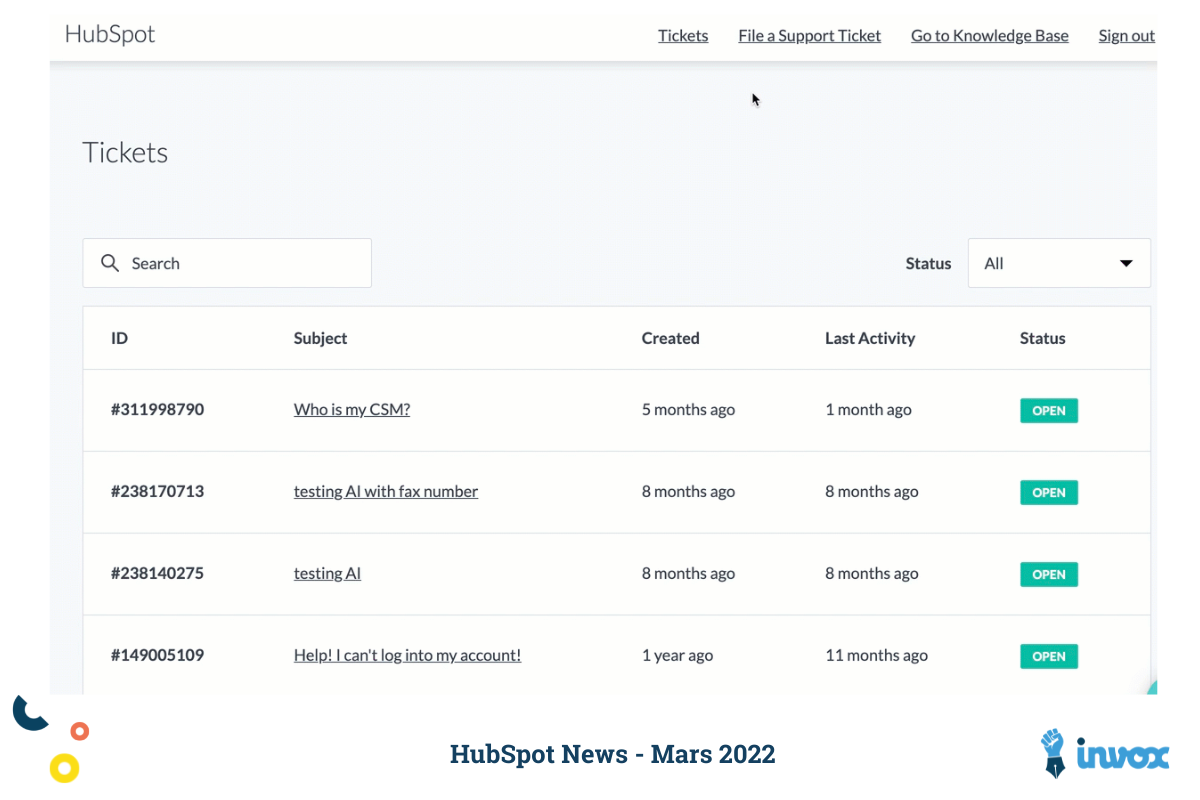The width and height of the screenshot is (1200, 800).
Task: Click the Status filter label
Action: (928, 264)
